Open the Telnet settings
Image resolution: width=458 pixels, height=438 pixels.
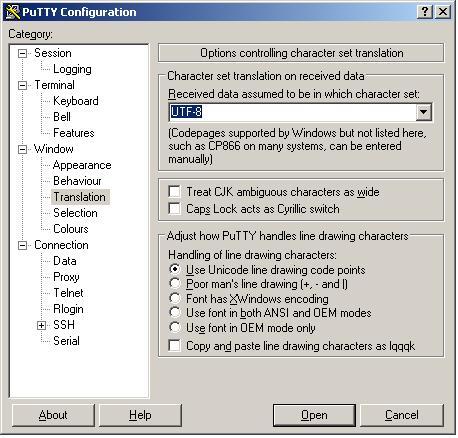68,293
